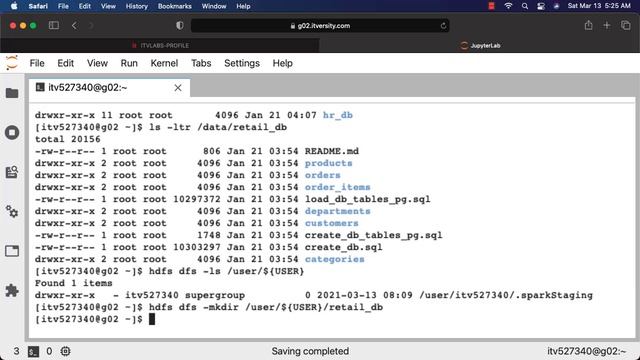Click hr_db directory name
The height and width of the screenshot is (360, 640).
pos(338,115)
